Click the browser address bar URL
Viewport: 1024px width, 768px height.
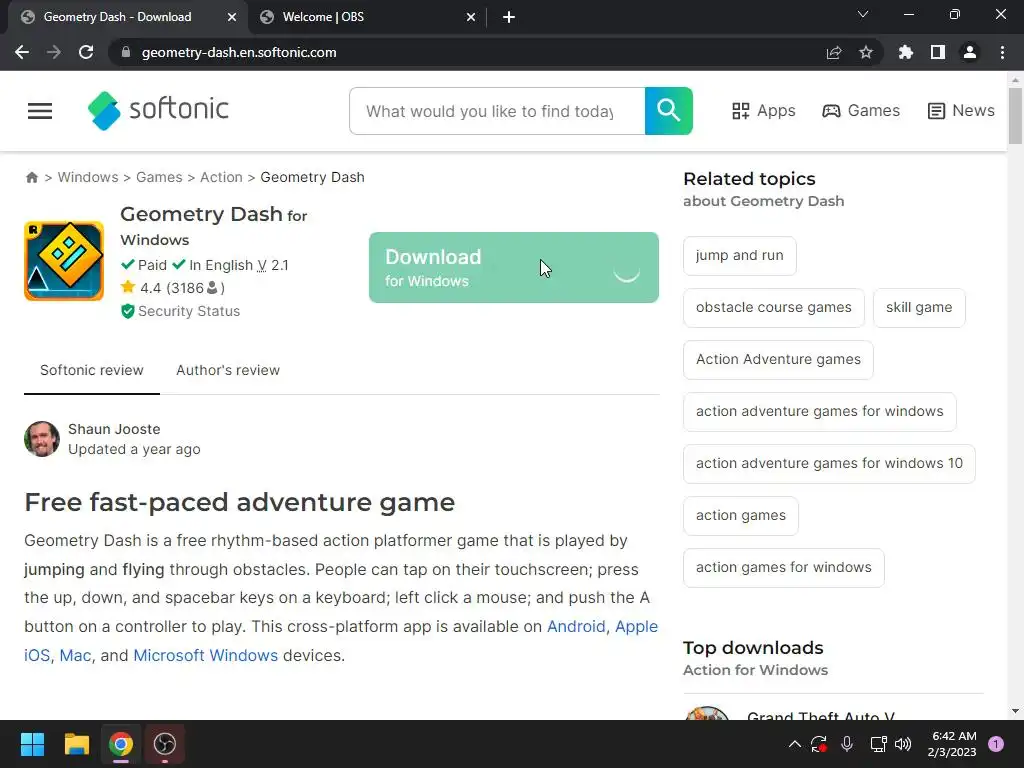point(239,52)
